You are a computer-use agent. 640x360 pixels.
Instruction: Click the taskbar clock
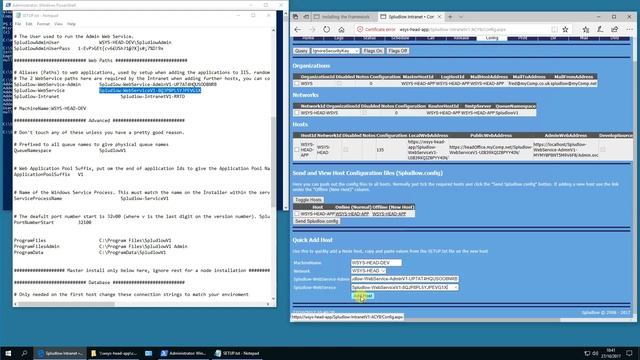click(611, 353)
